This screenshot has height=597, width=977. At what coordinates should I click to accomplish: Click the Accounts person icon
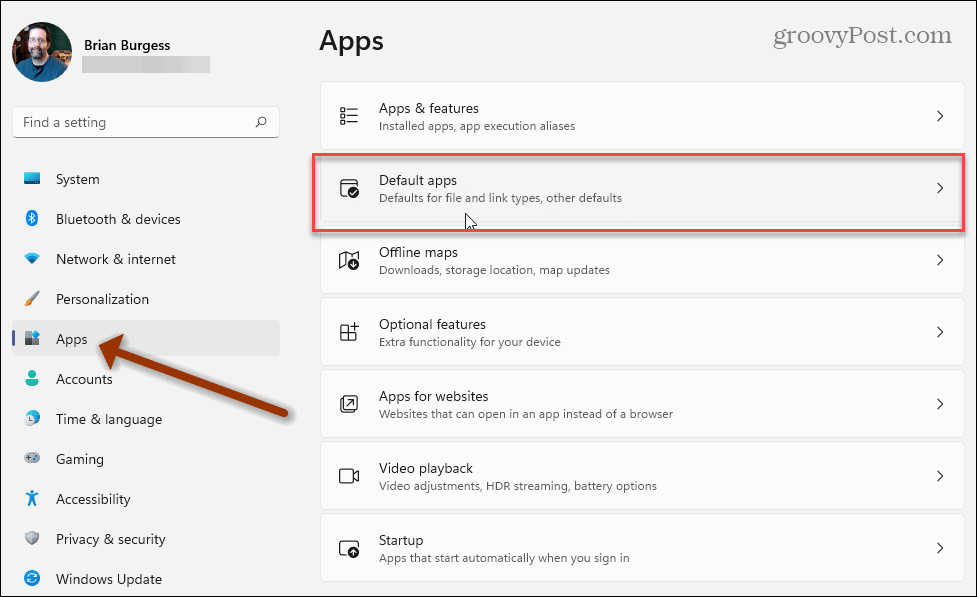32,378
